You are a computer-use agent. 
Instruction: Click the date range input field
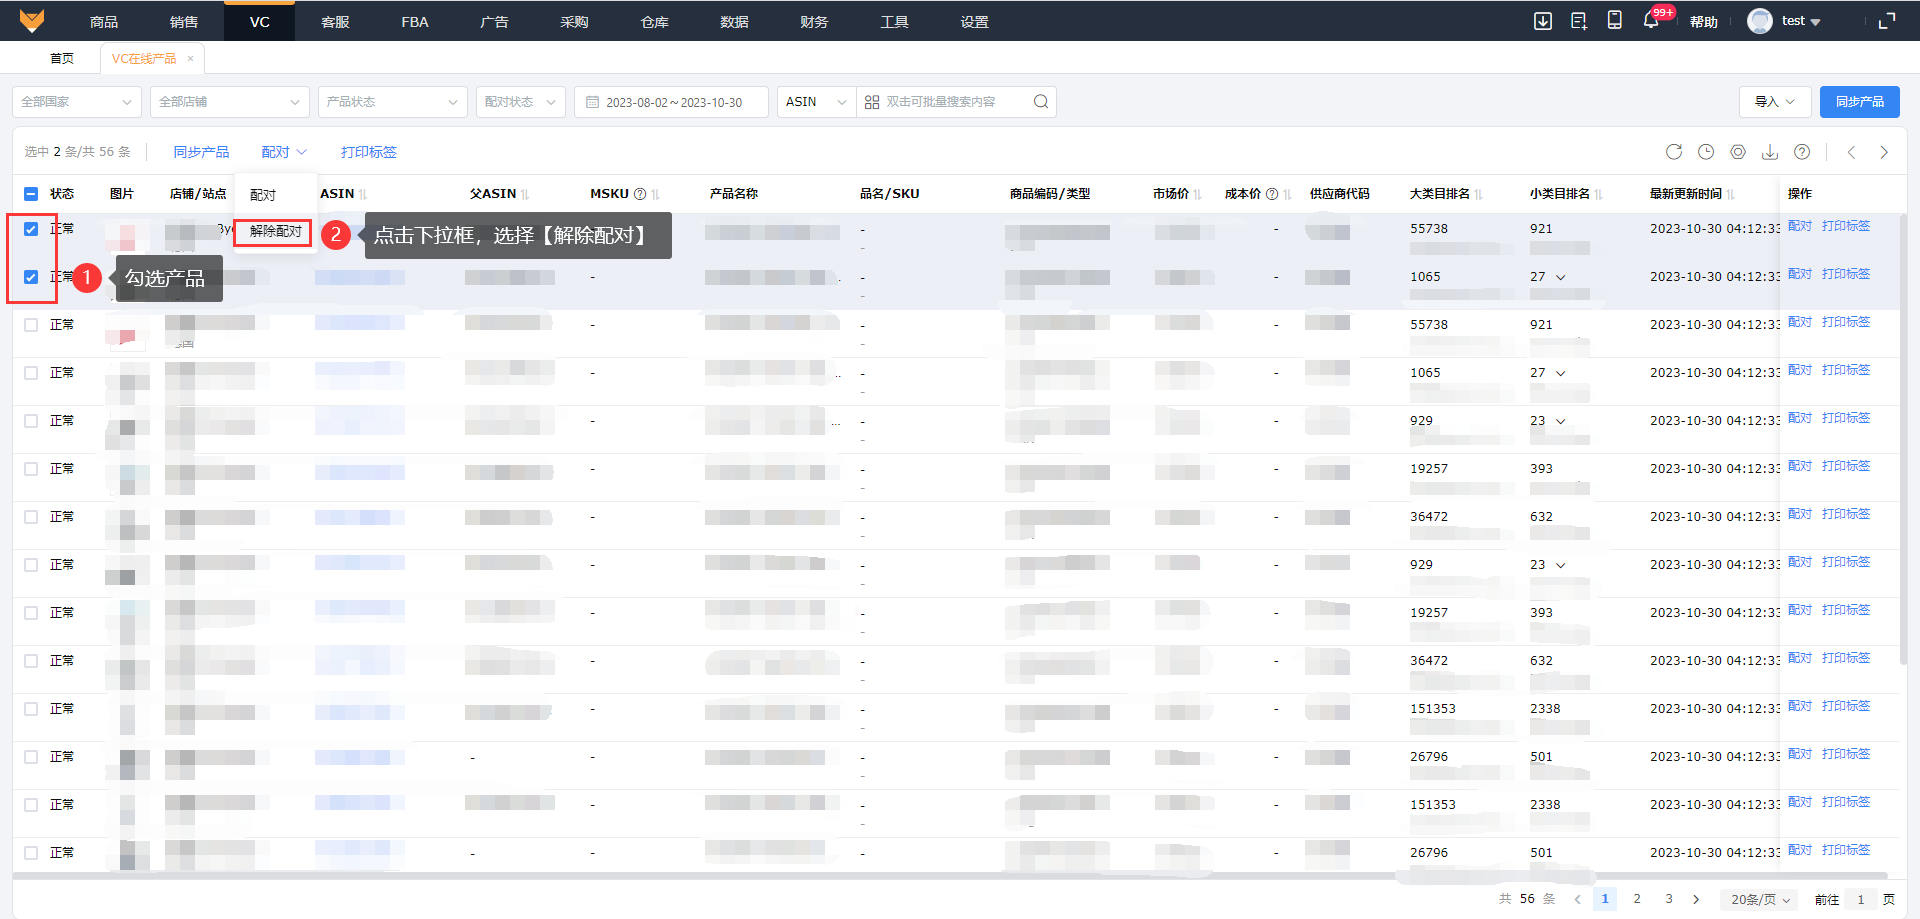[672, 102]
